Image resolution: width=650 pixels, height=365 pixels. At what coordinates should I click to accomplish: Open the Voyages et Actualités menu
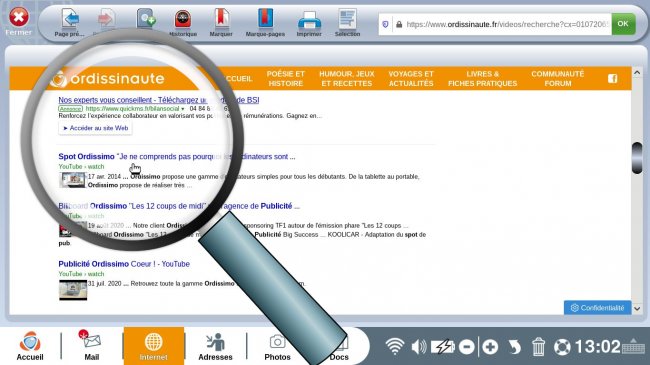coord(411,78)
